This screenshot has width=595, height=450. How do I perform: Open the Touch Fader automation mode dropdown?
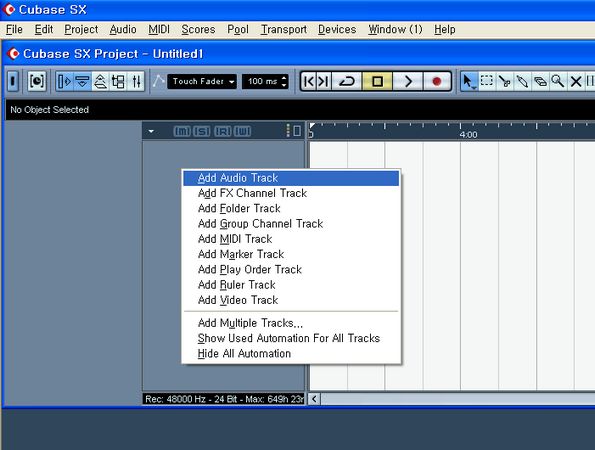pyautogui.click(x=202, y=81)
